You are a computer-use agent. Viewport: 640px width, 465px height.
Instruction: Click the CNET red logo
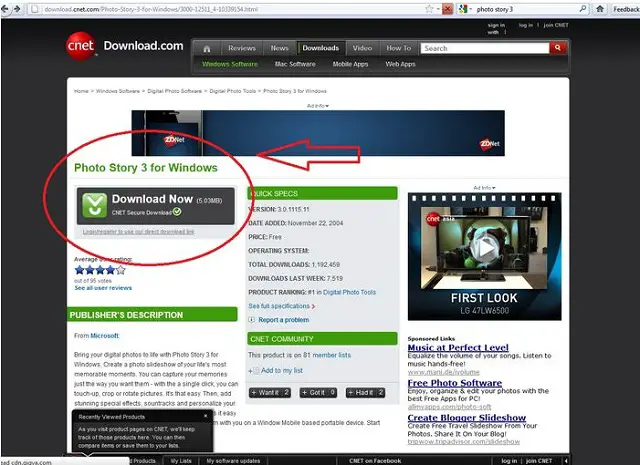click(x=81, y=46)
